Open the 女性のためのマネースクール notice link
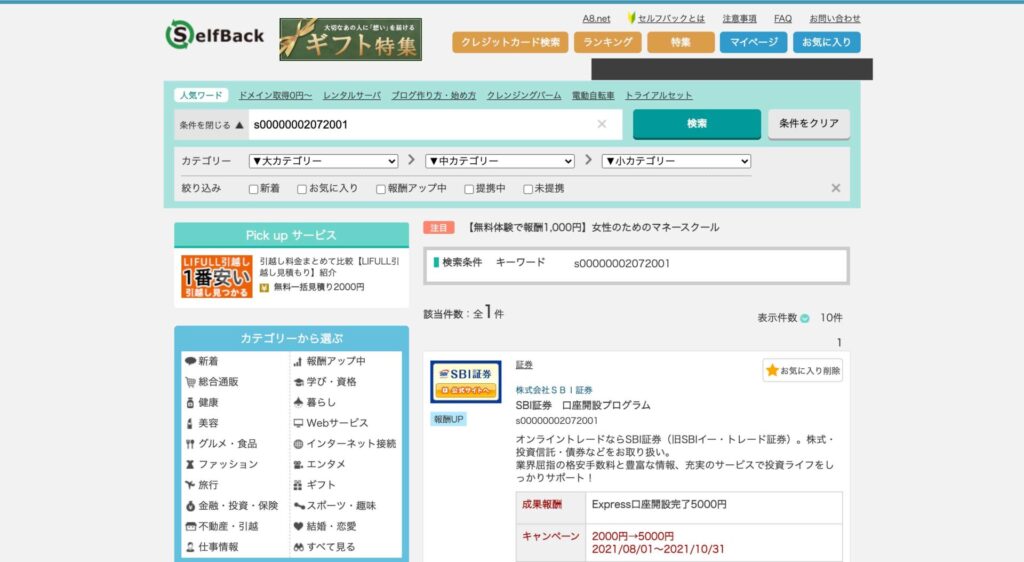 [x=594, y=227]
